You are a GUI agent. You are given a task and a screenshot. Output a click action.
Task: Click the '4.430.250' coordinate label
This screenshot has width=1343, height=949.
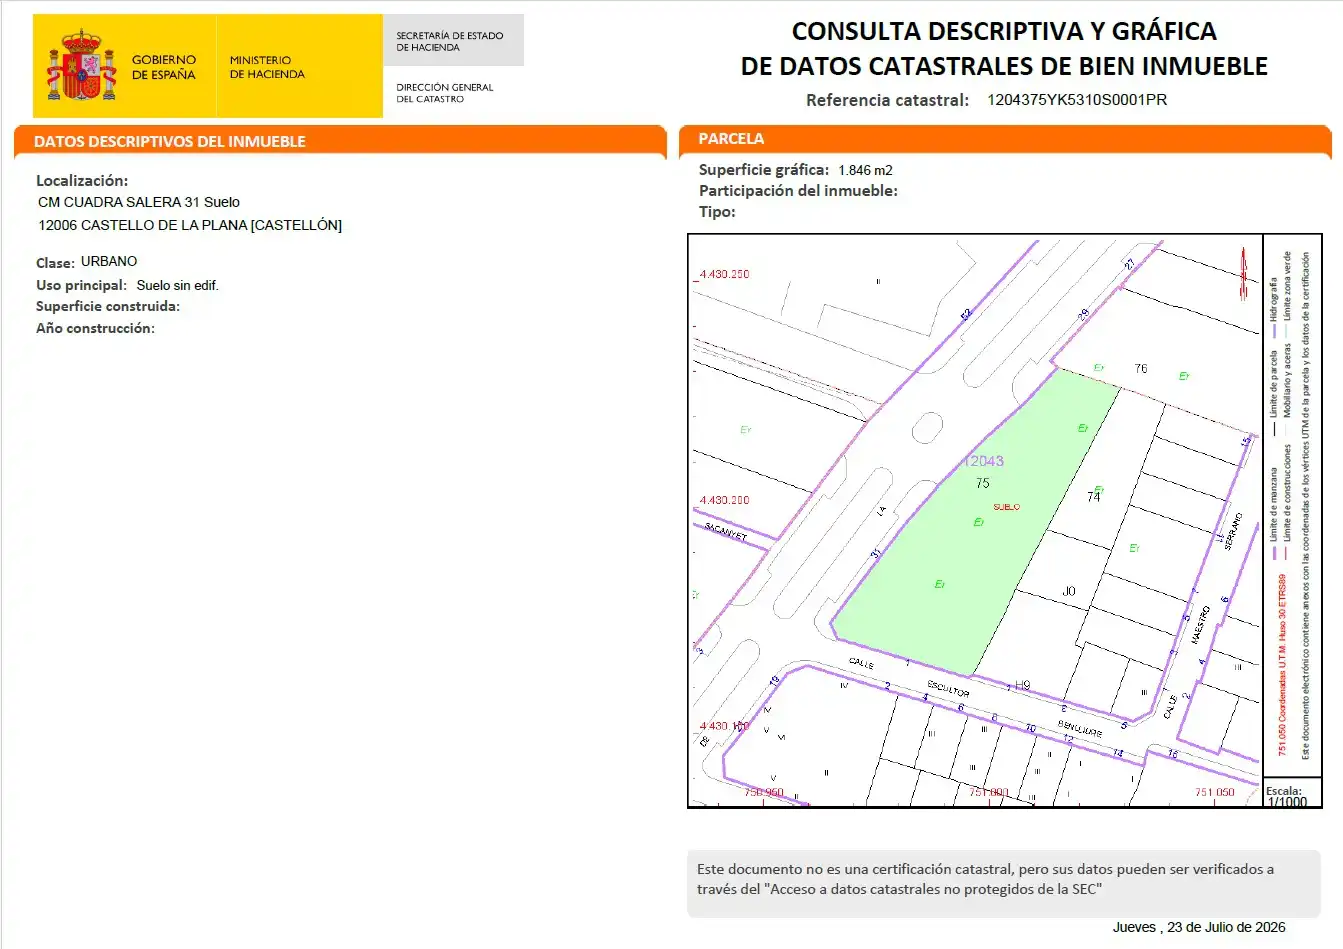click(x=724, y=274)
